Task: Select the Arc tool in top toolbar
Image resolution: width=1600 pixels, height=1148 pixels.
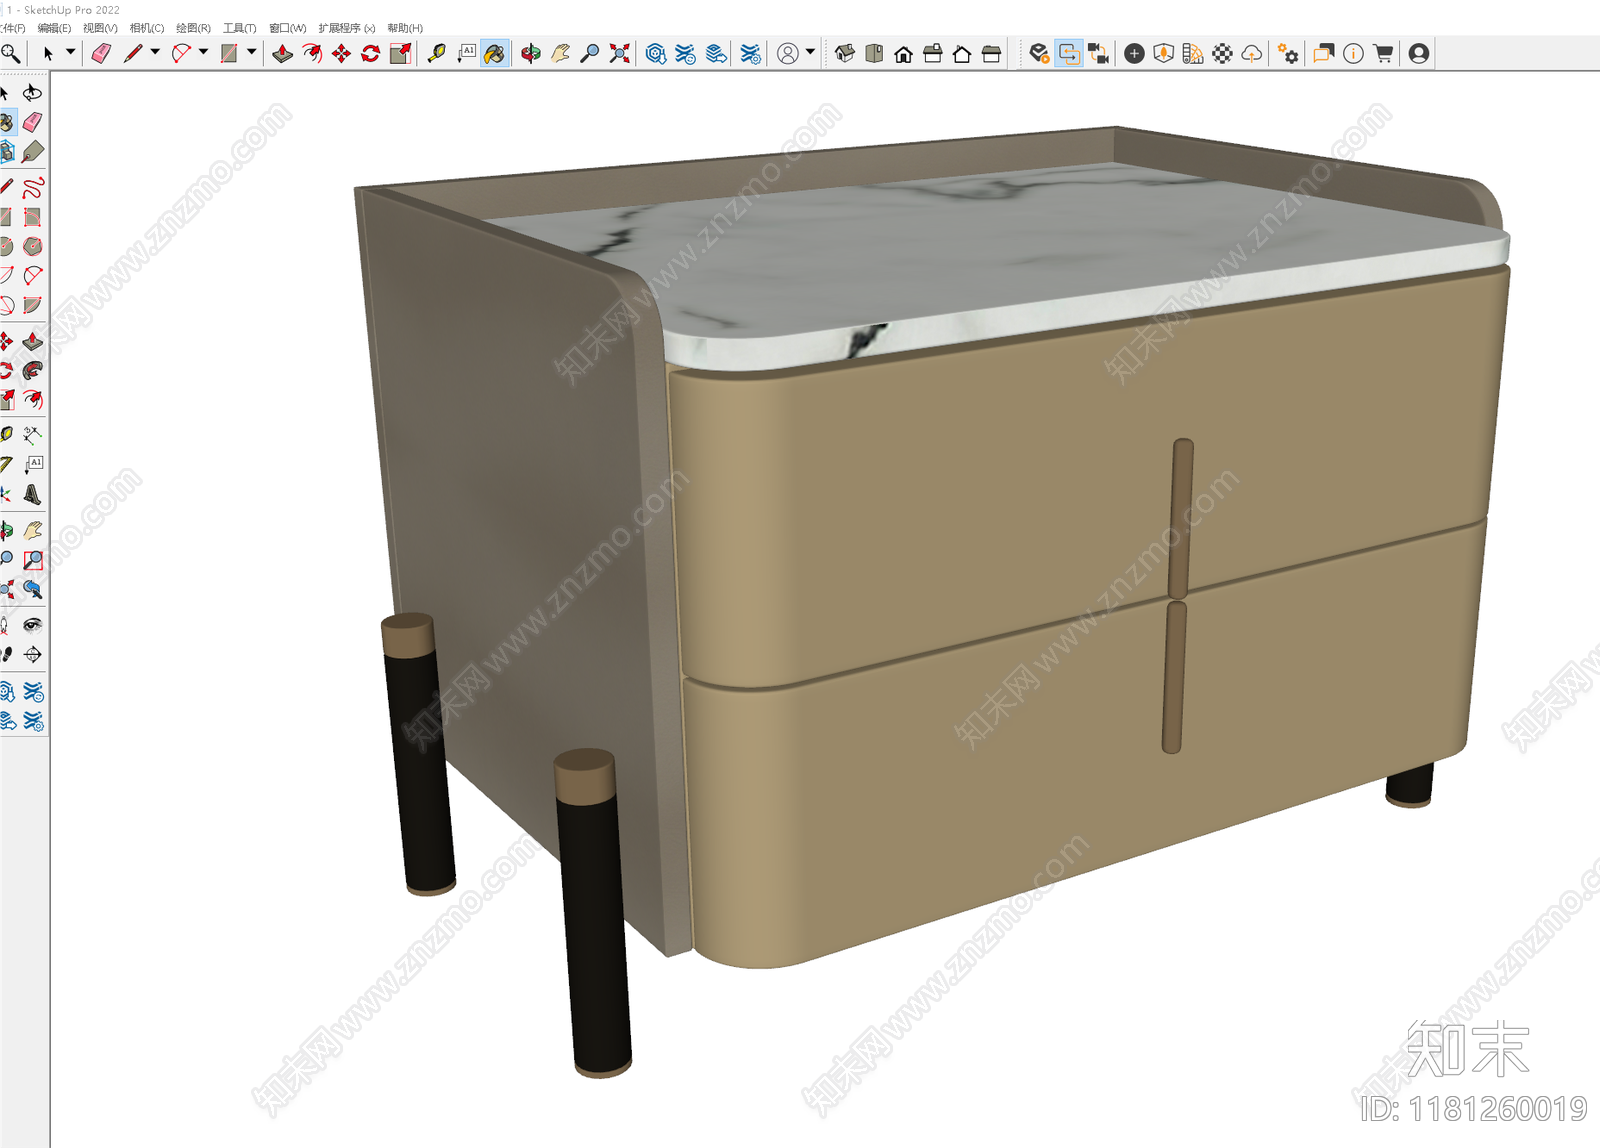Action: pyautogui.click(x=181, y=54)
